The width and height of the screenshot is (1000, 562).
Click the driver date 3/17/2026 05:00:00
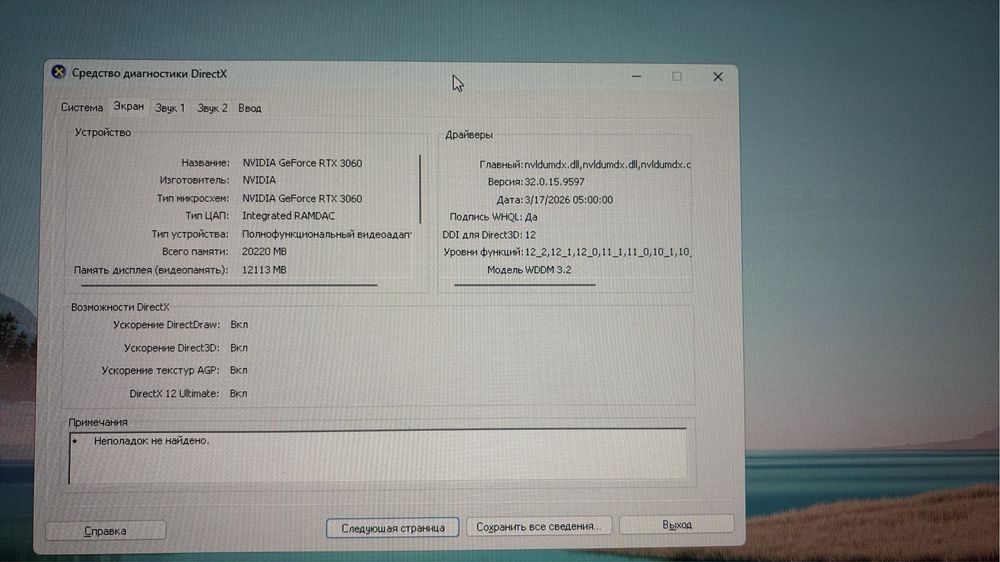[x=568, y=200]
